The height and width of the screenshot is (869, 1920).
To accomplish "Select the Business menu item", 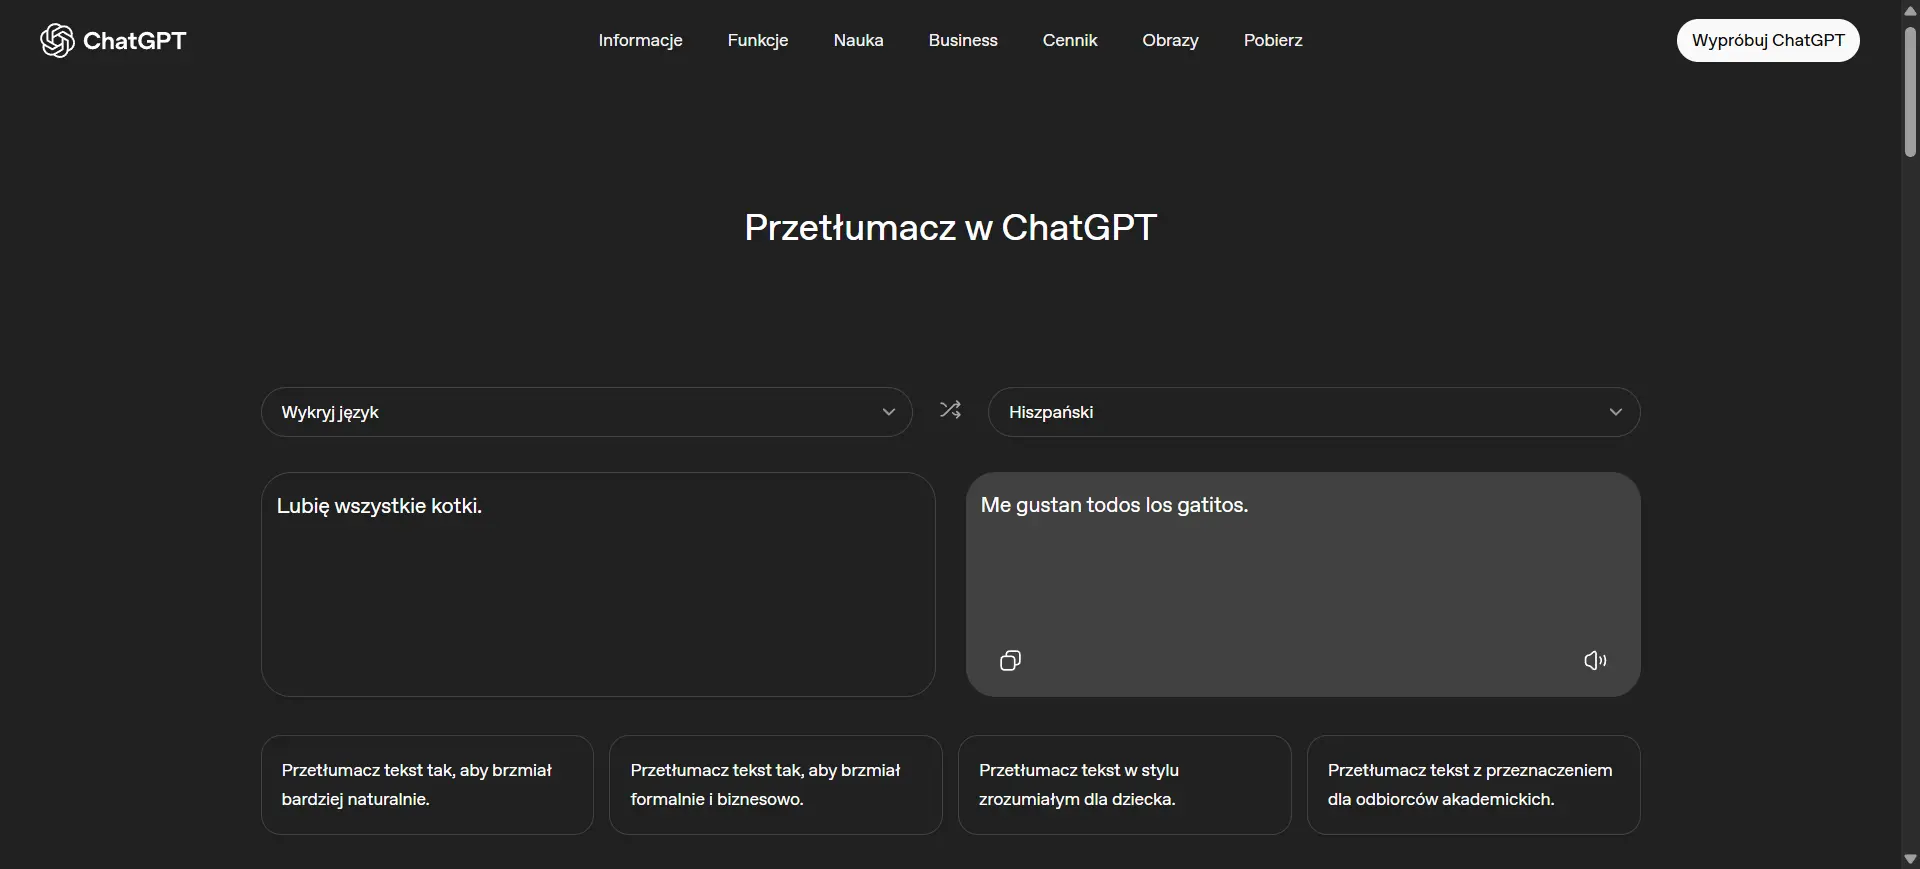I will coord(963,40).
